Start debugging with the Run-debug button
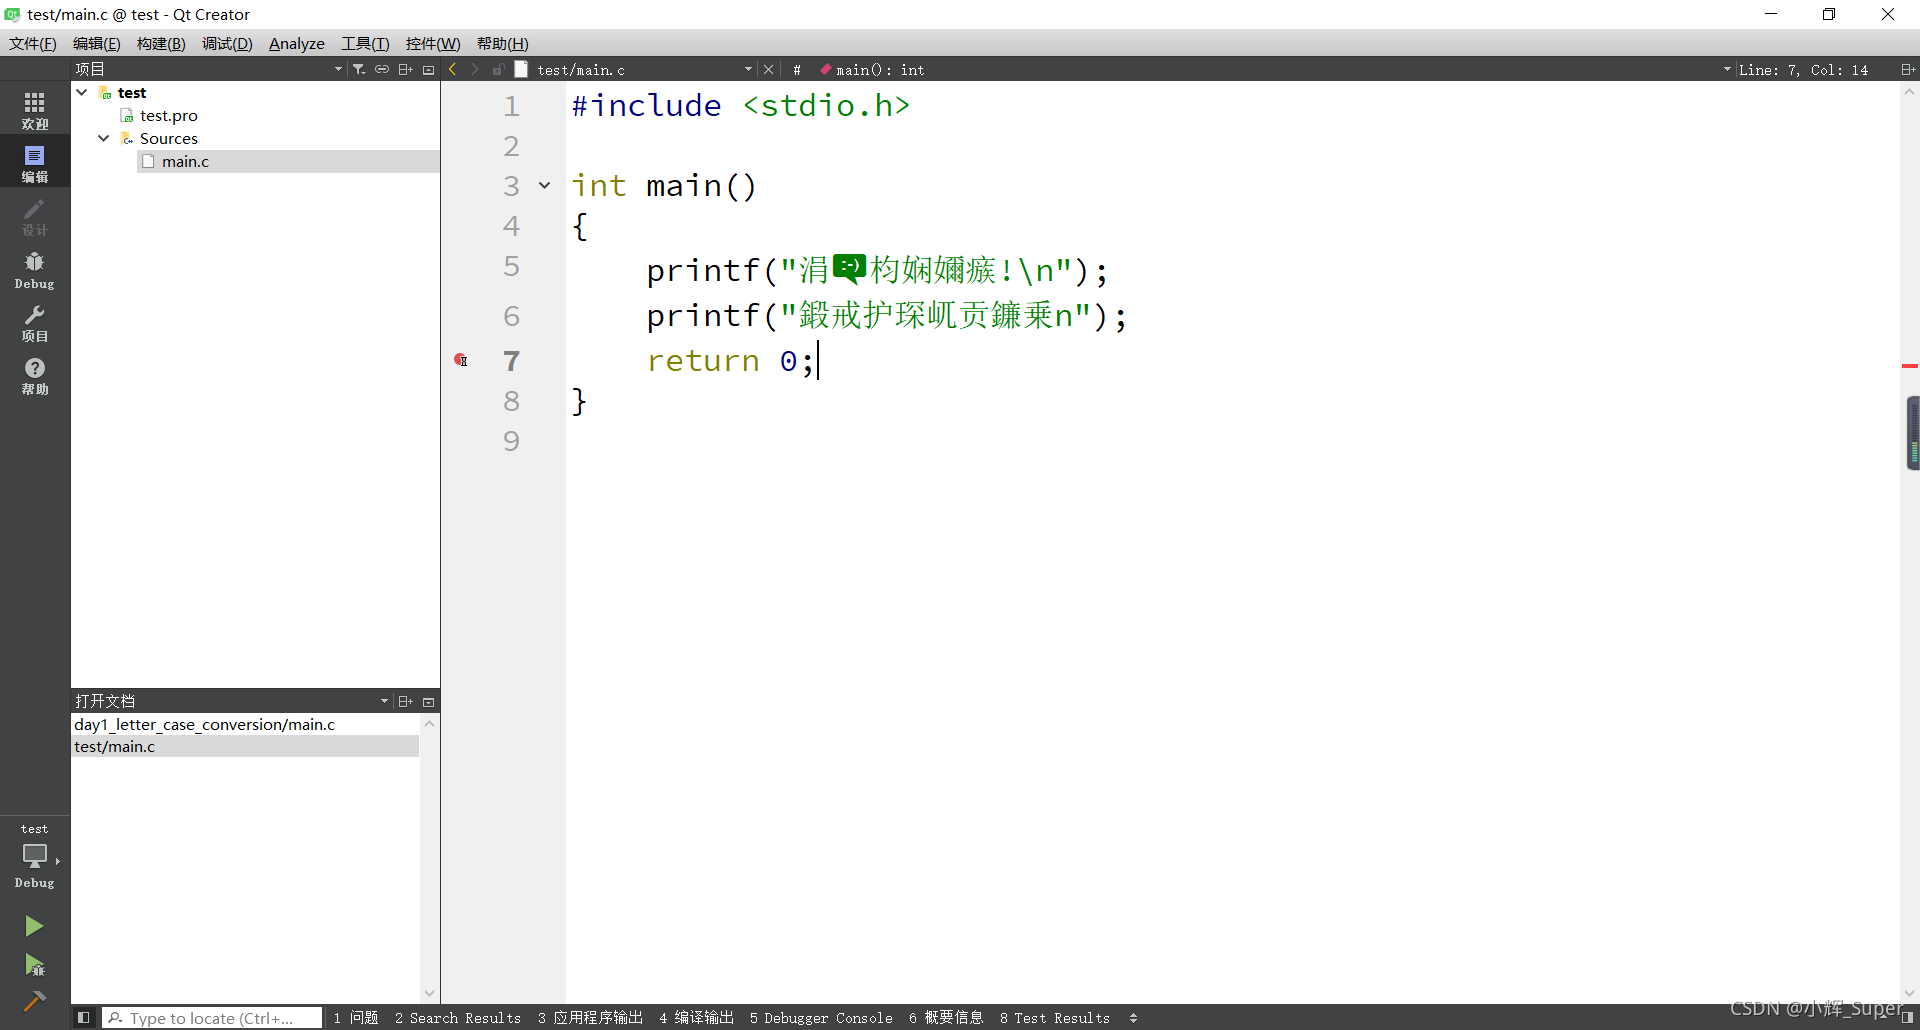This screenshot has height=1030, width=1920. point(34,965)
